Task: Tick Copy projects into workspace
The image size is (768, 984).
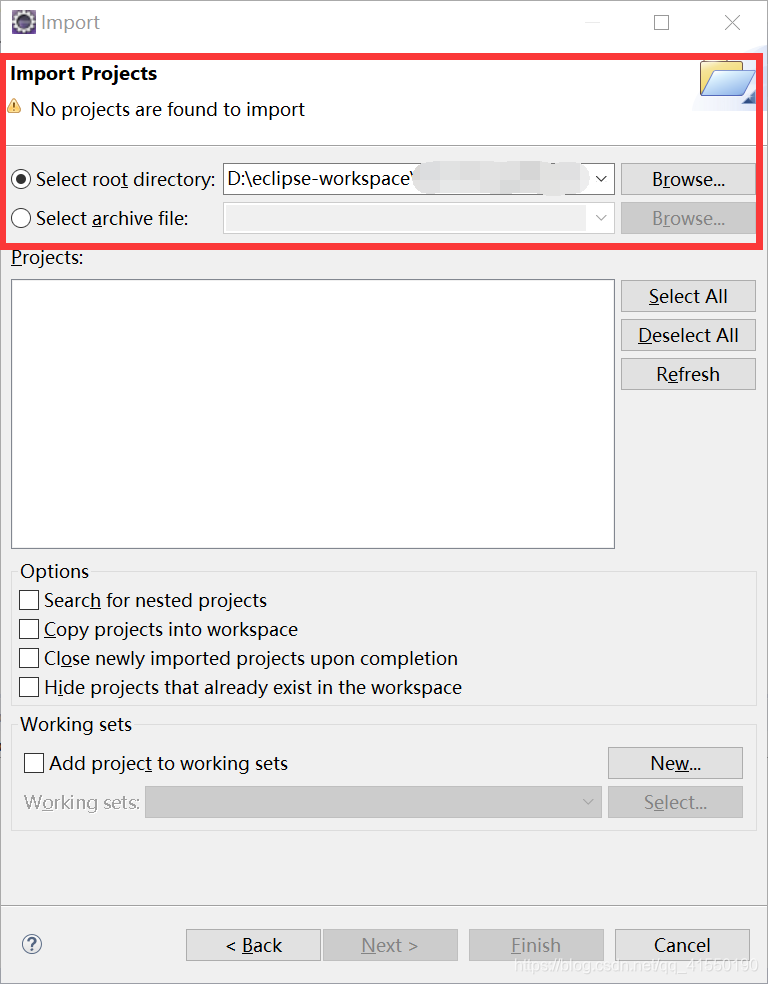Action: point(29,629)
